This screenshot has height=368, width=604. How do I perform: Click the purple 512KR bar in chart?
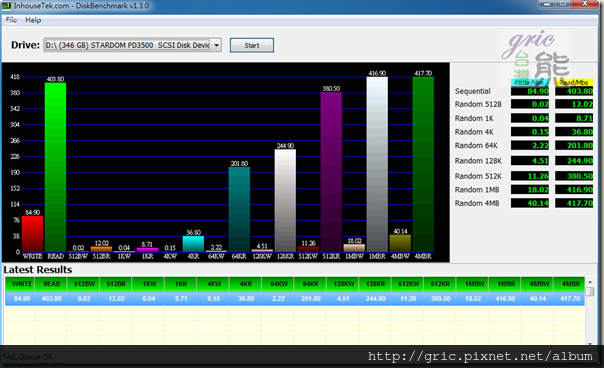331,172
